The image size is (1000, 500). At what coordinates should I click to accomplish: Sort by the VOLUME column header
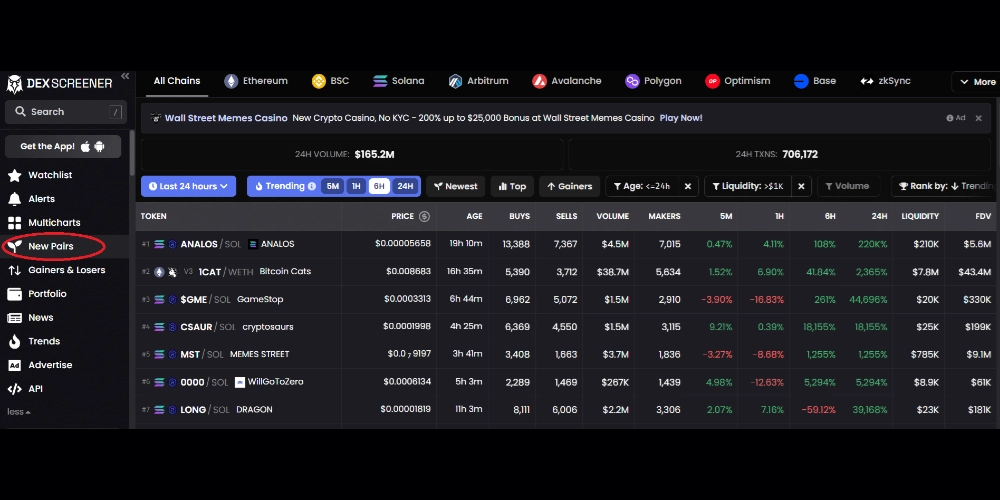[613, 216]
